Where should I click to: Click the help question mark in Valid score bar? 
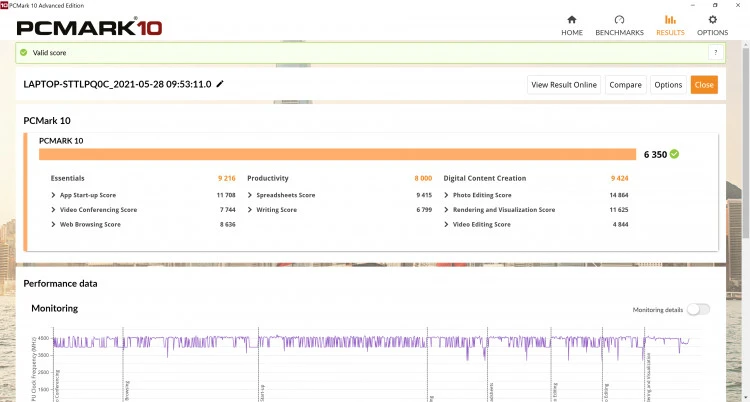tap(716, 53)
